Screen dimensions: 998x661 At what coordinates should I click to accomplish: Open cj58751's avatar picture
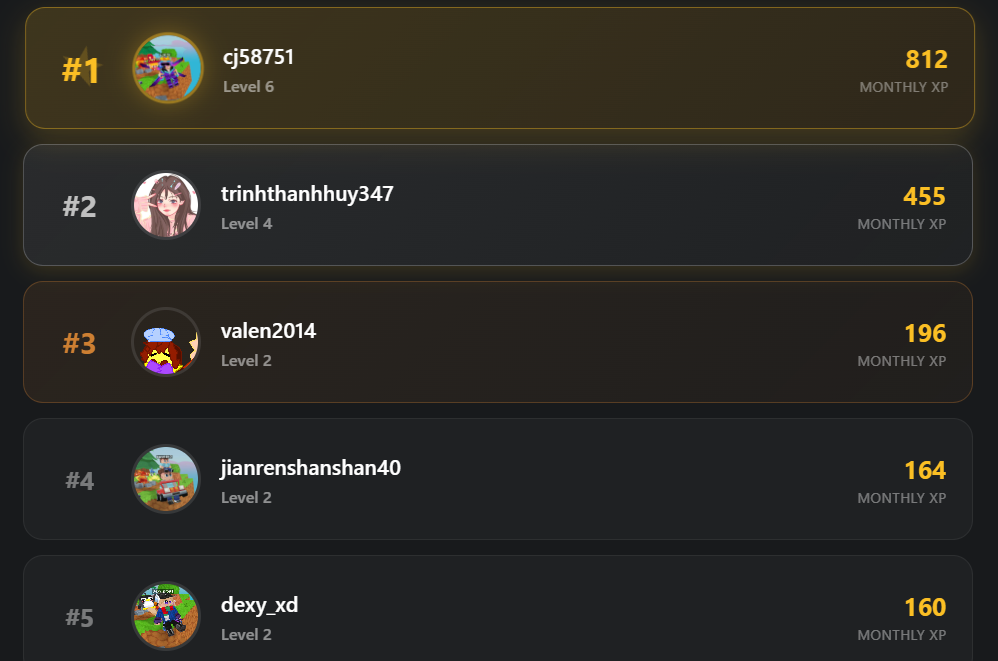168,68
